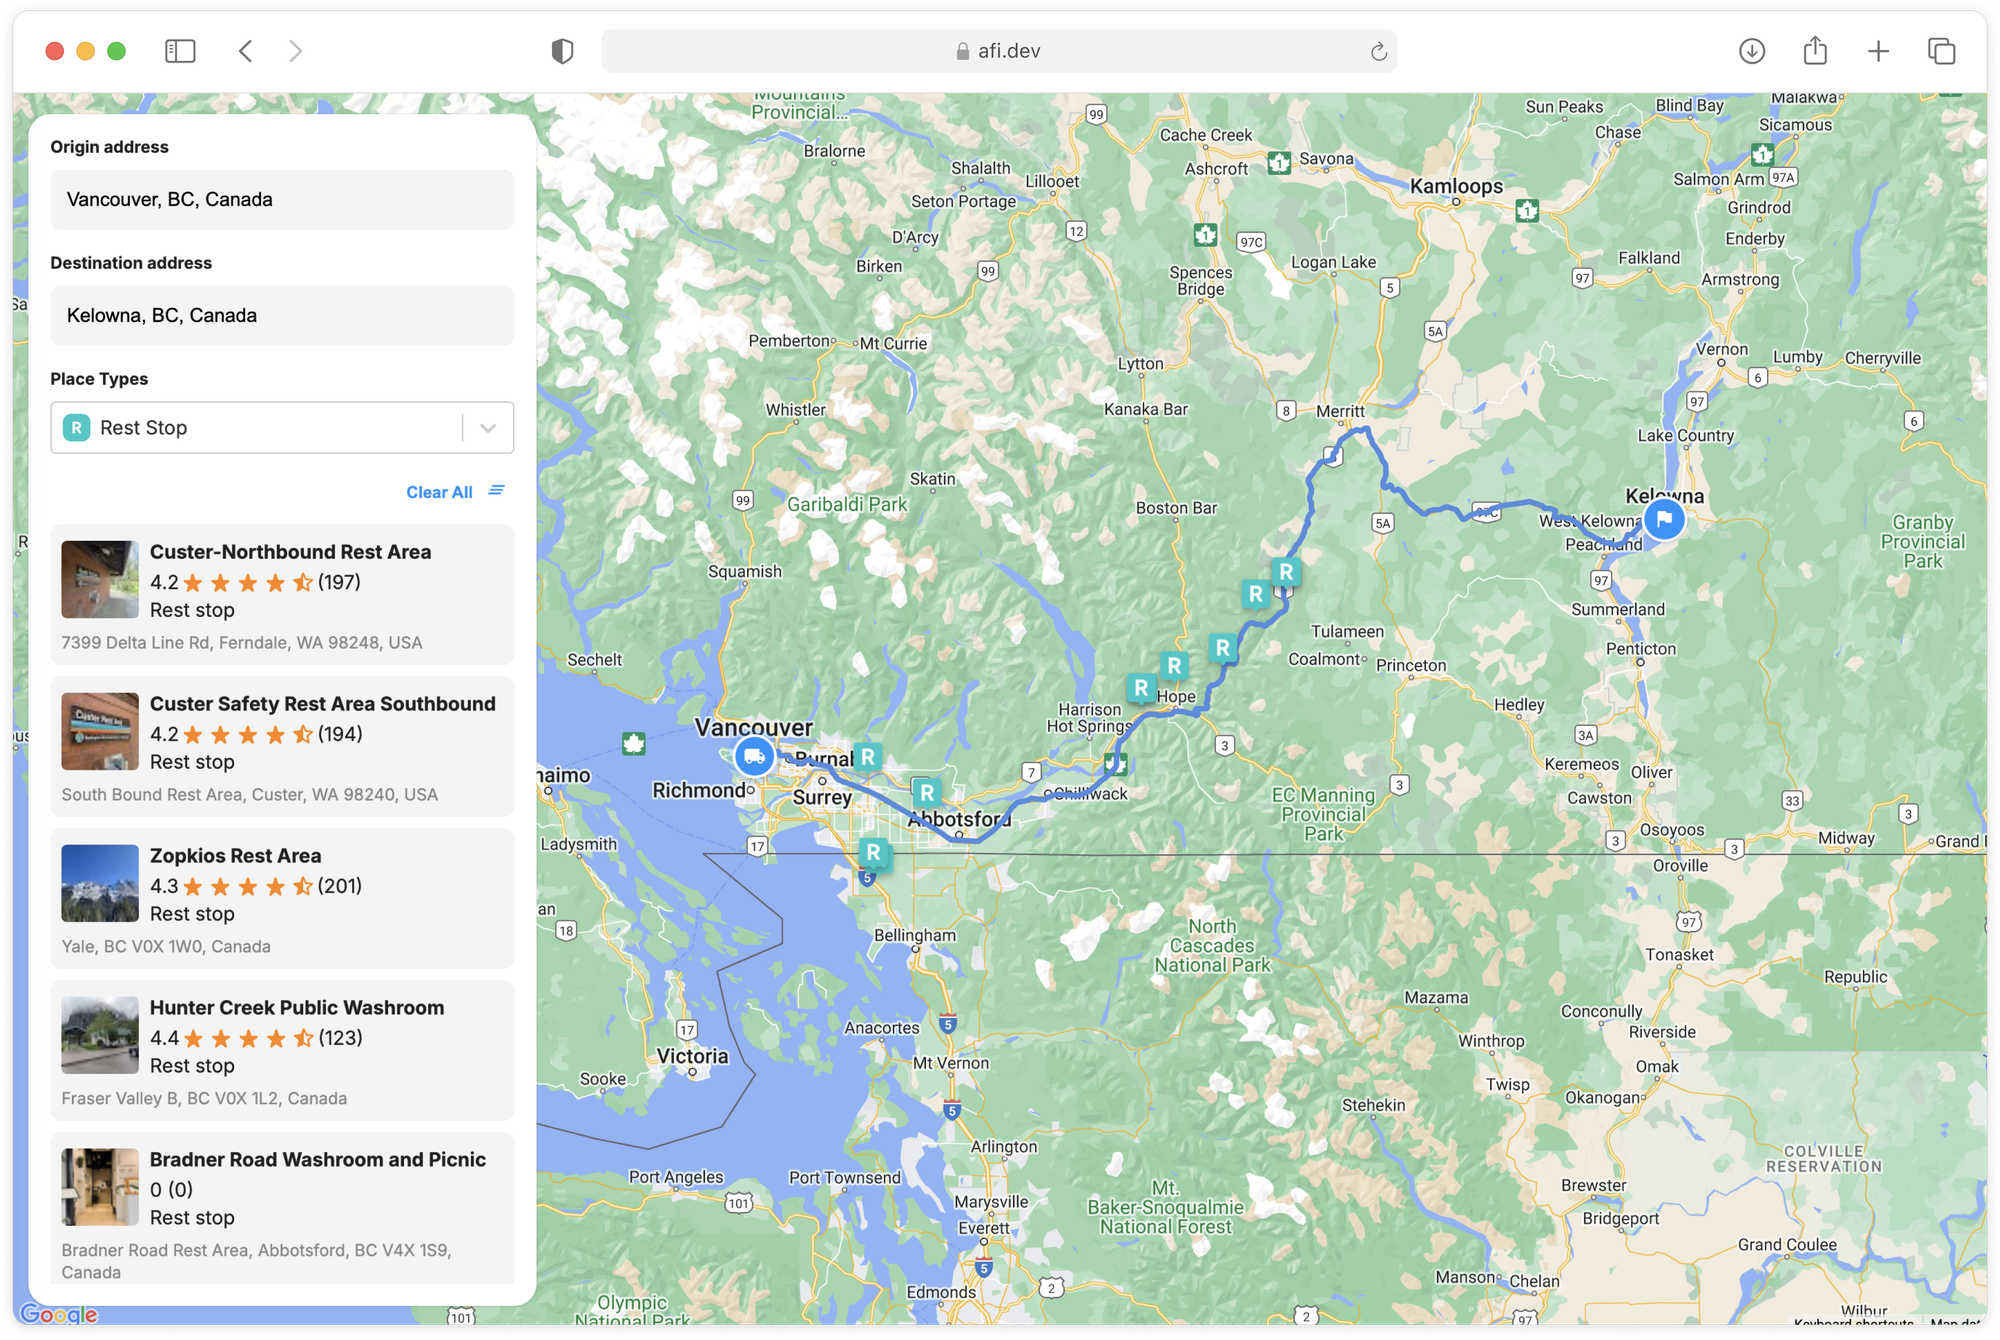
Task: Open the tab overview grid
Action: 1941,51
